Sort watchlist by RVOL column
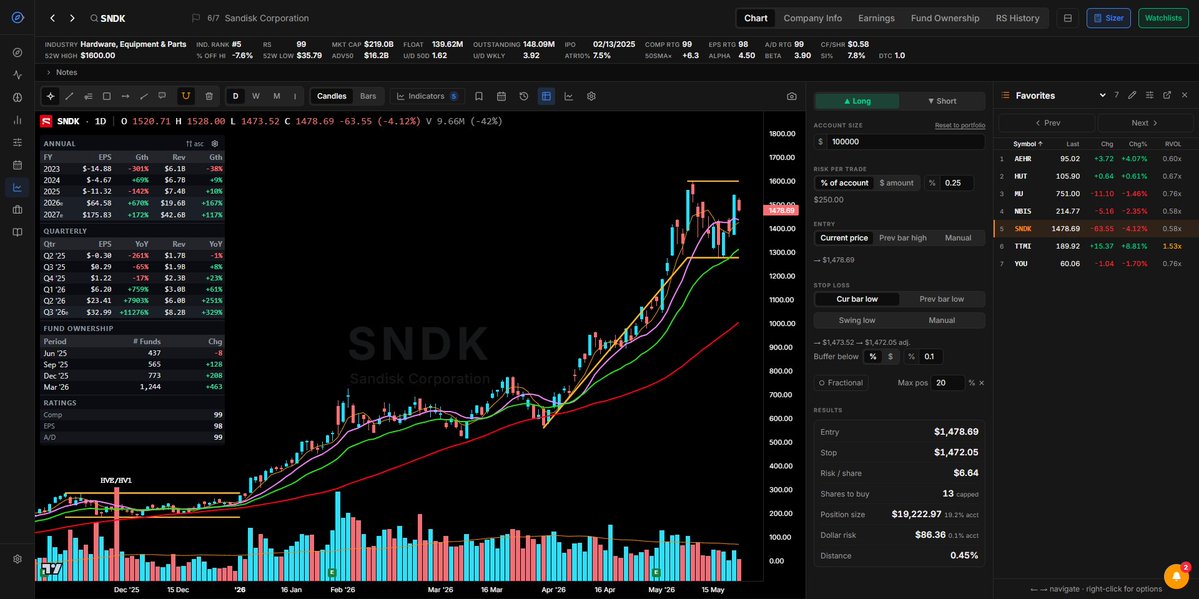Viewport: 1199px width, 599px height. 1172,144
